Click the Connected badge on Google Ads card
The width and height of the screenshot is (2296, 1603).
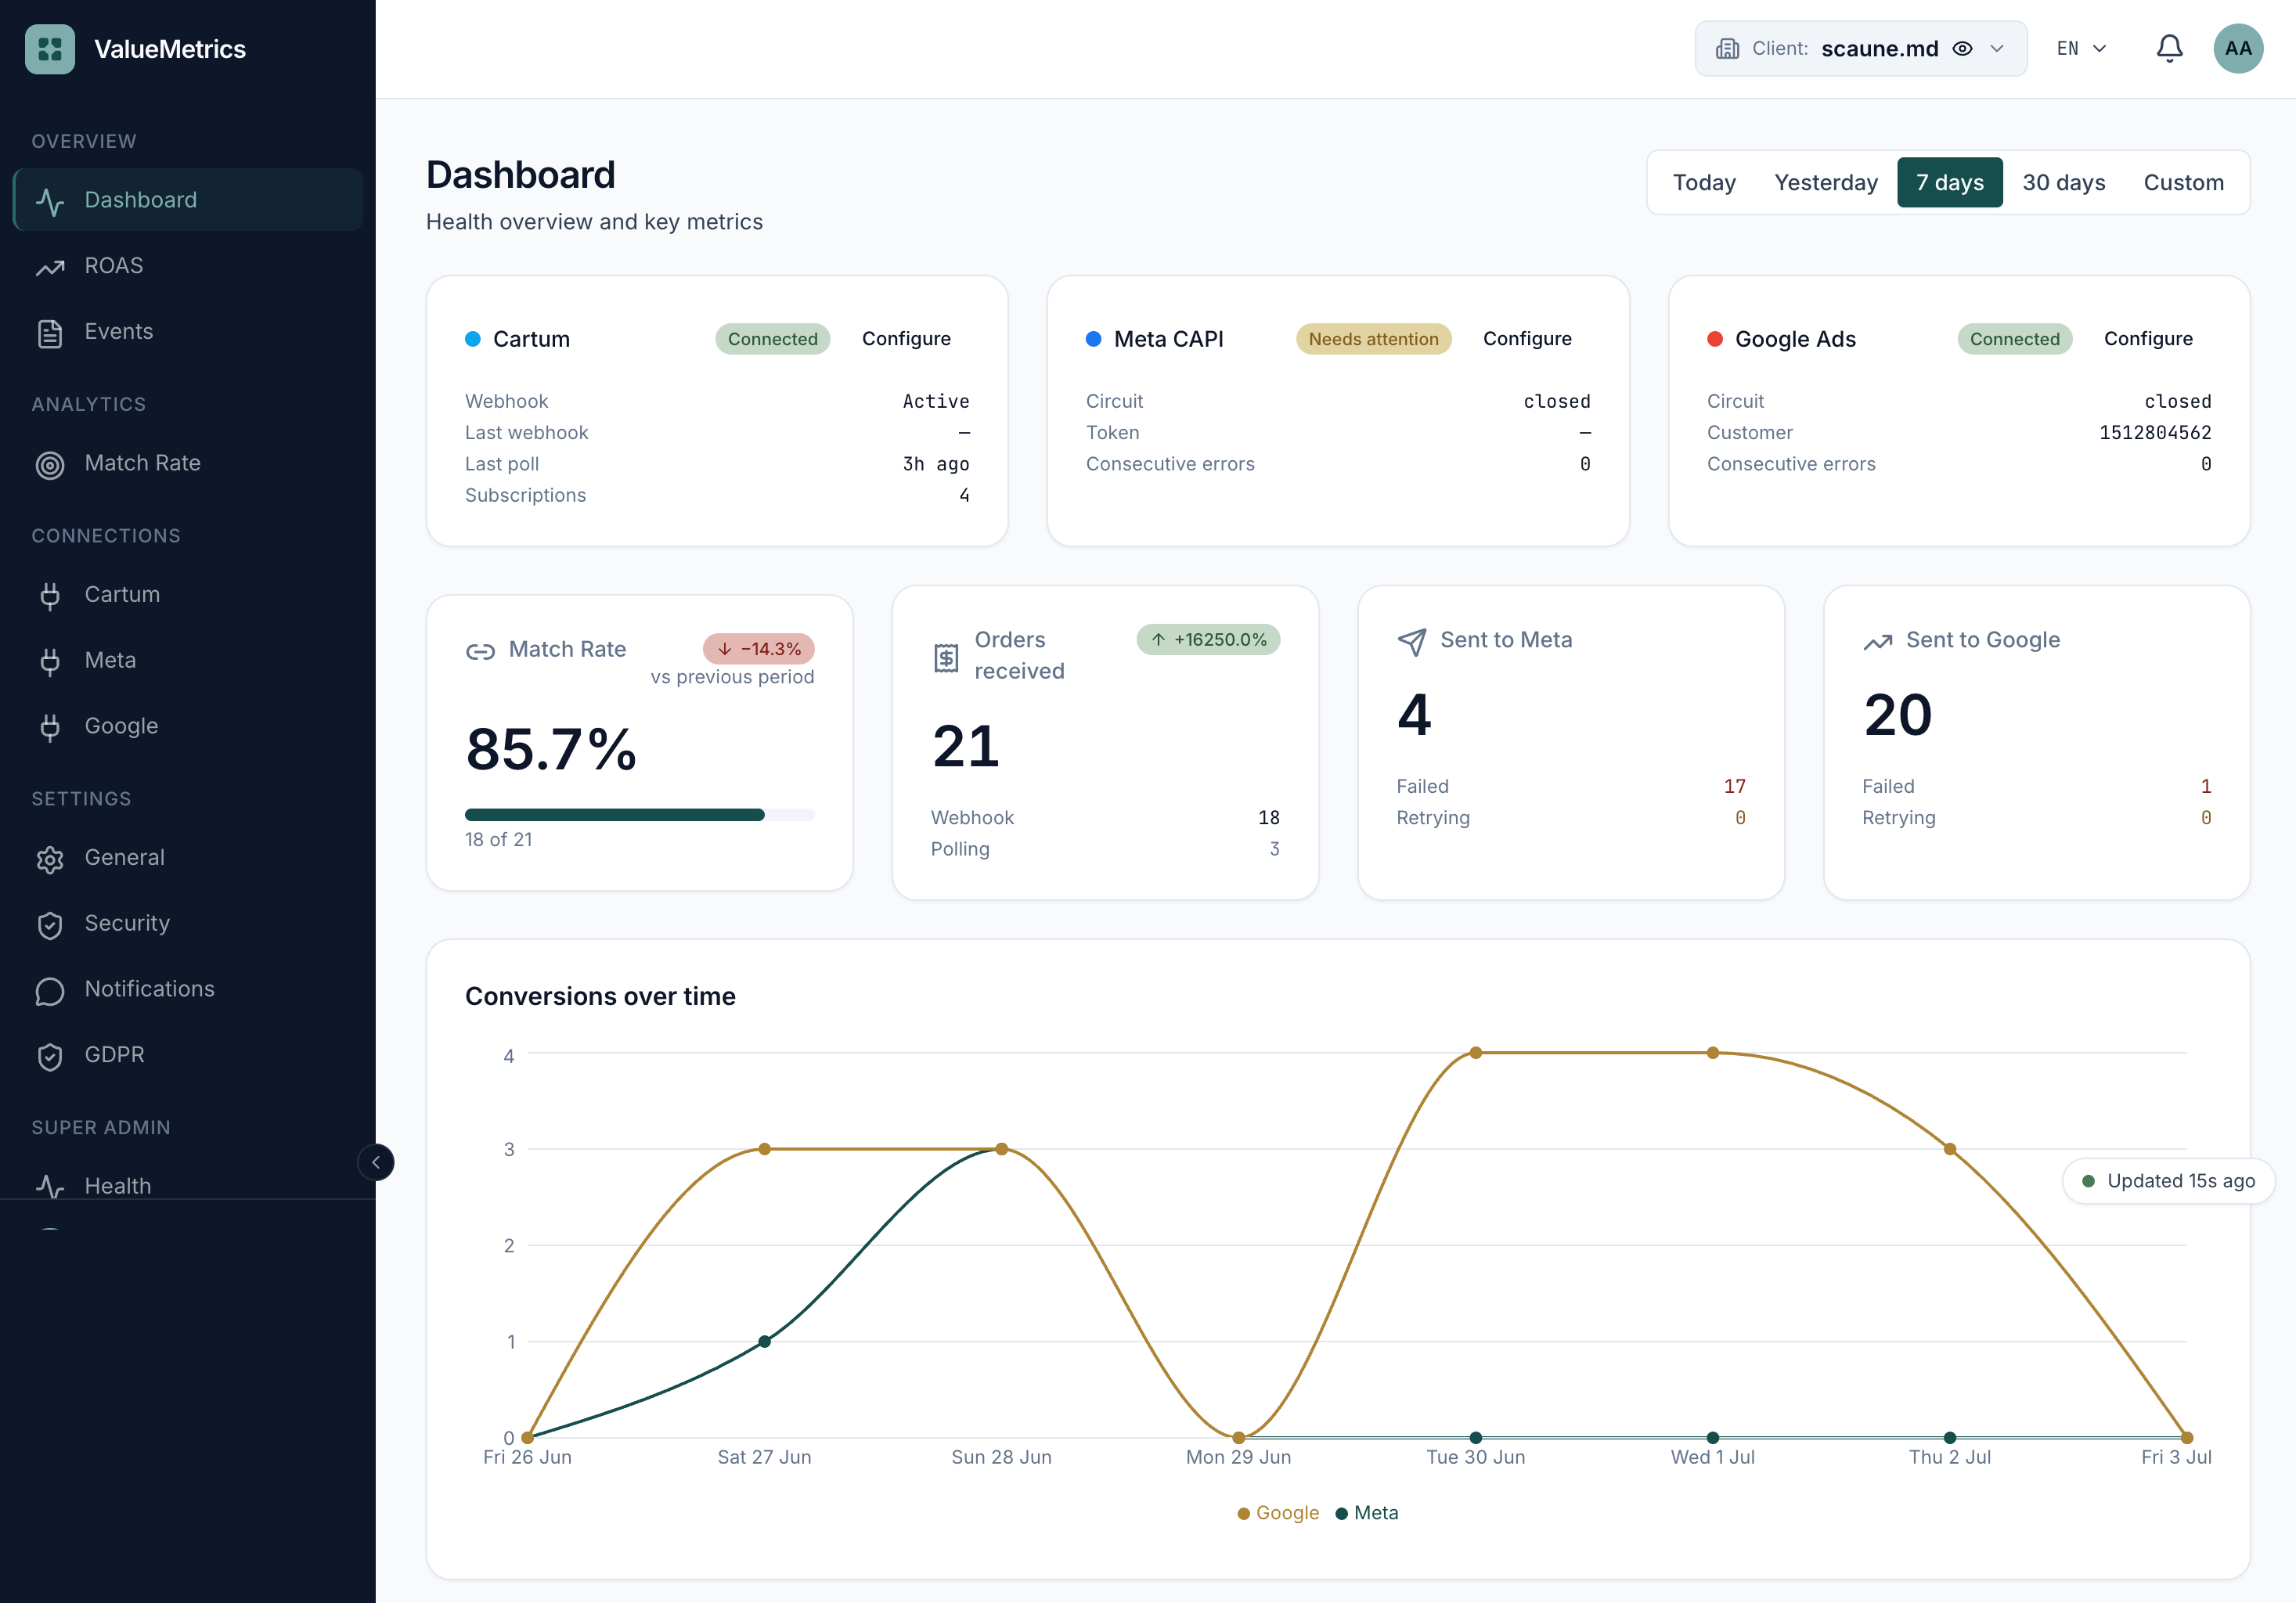pyautogui.click(x=2014, y=339)
